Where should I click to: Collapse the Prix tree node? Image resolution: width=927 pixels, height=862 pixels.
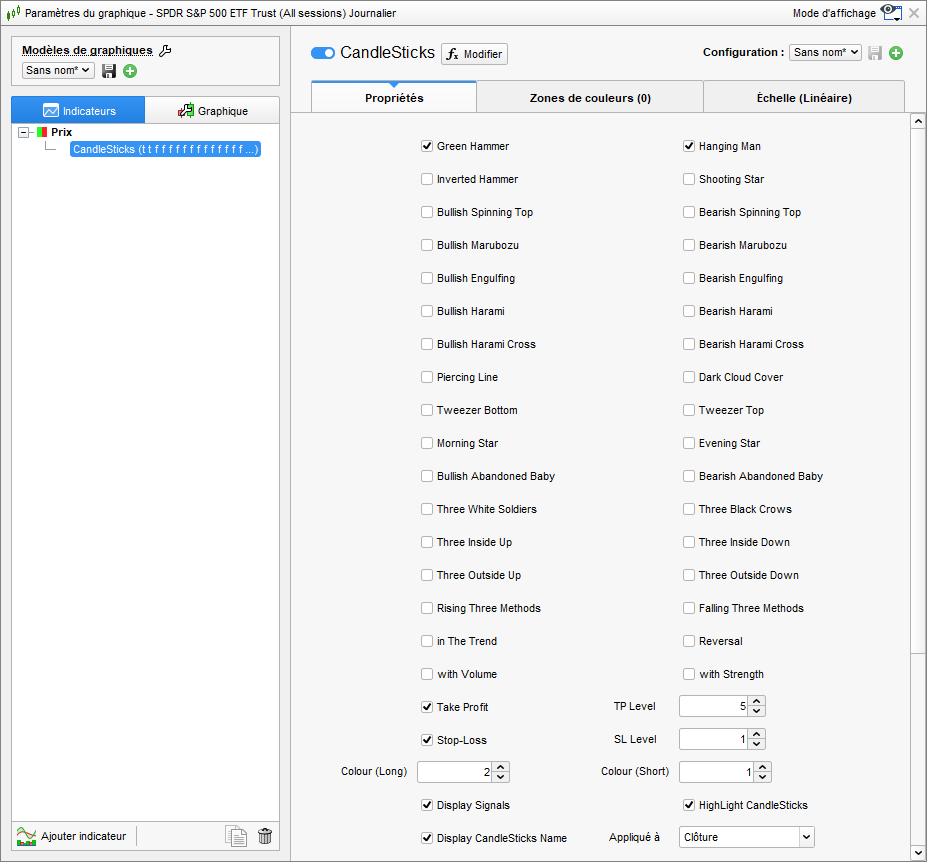pyautogui.click(x=24, y=132)
